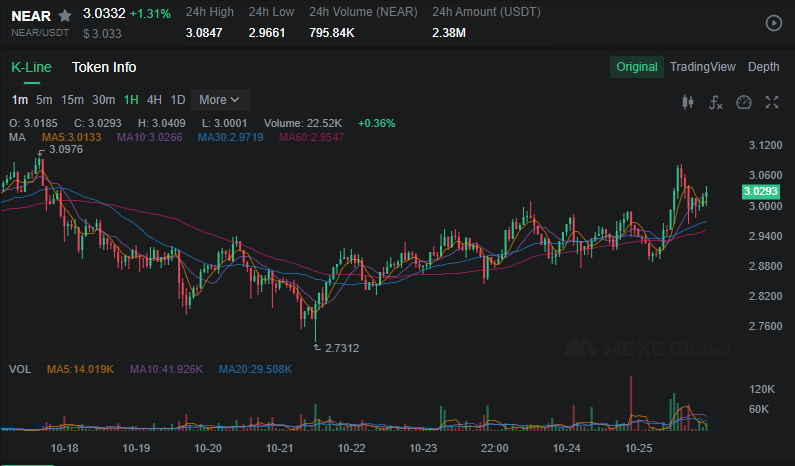Switch to the K-Line tab
The image size is (795, 466).
pos(31,67)
